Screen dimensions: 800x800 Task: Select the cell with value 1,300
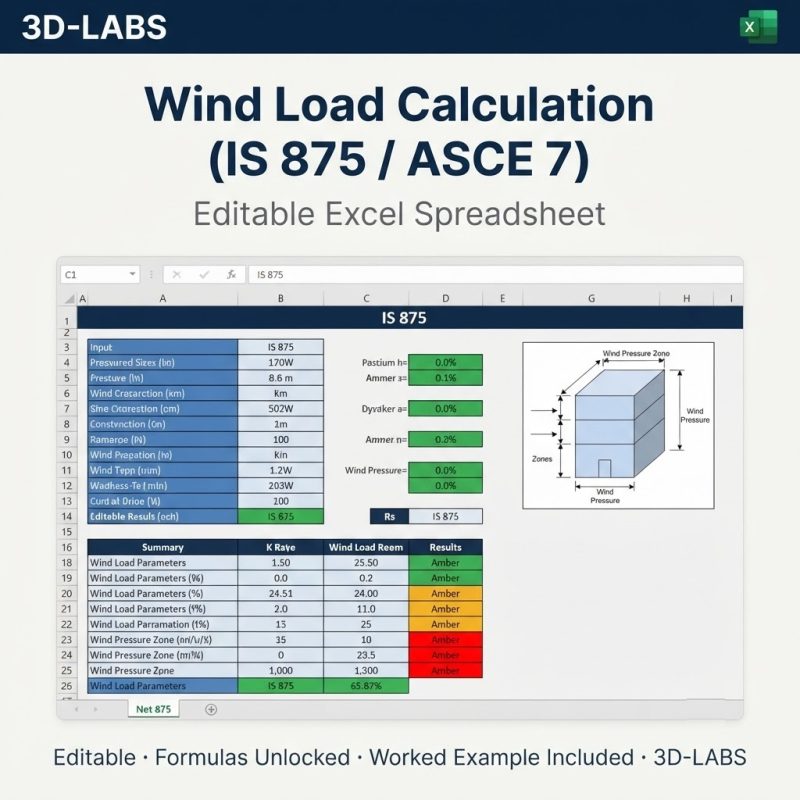pos(366,670)
